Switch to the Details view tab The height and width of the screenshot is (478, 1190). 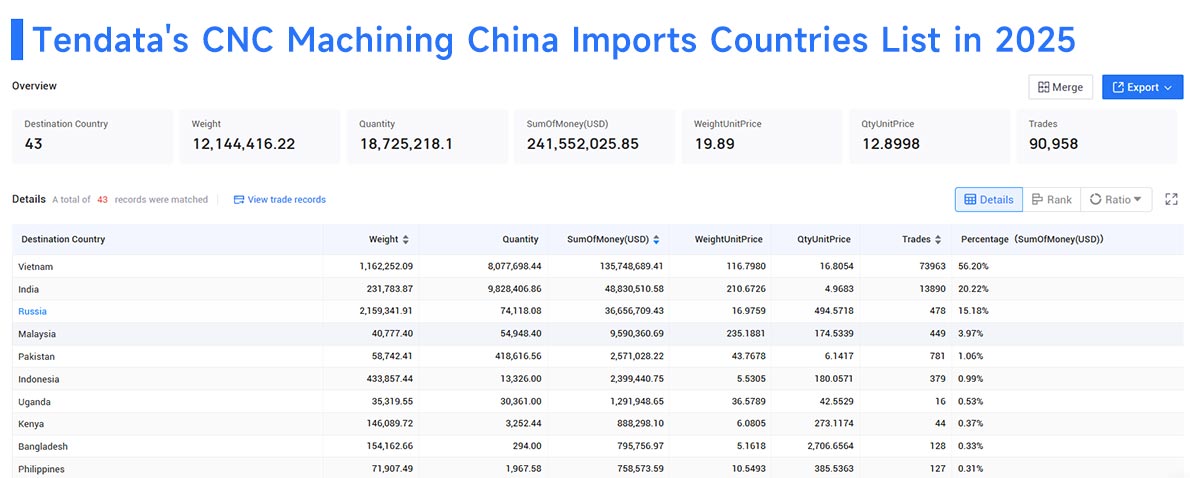(988, 200)
